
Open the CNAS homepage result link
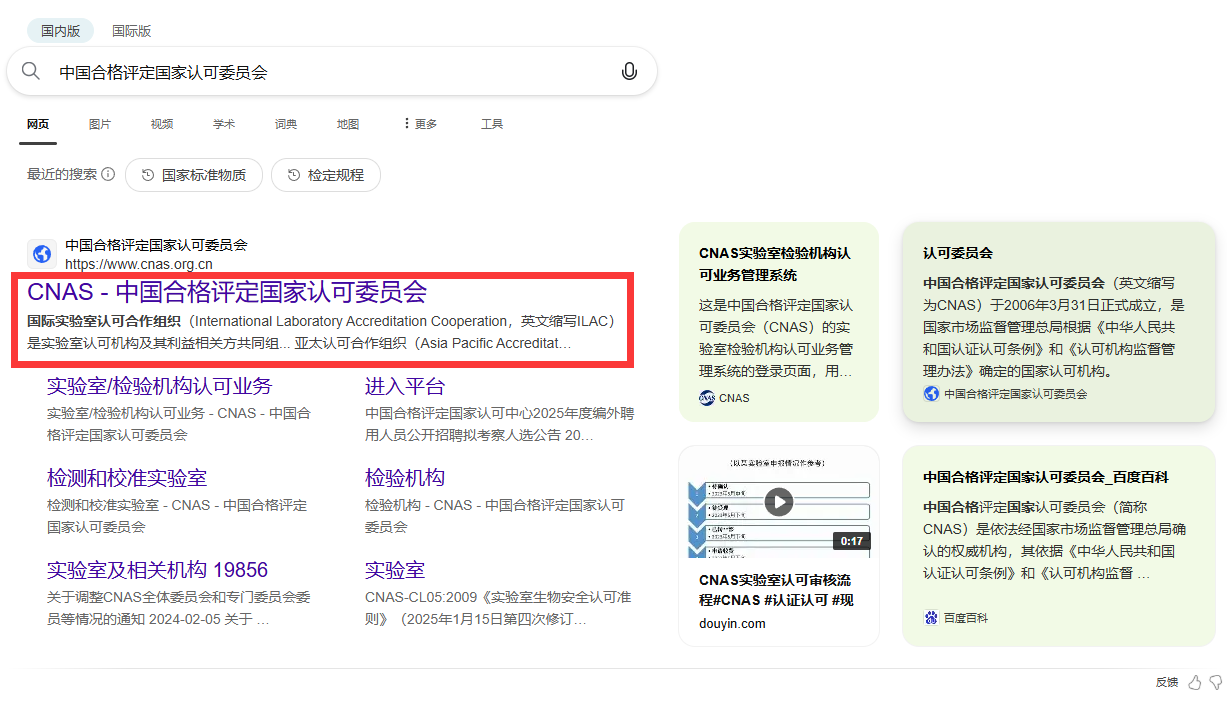coord(227,292)
